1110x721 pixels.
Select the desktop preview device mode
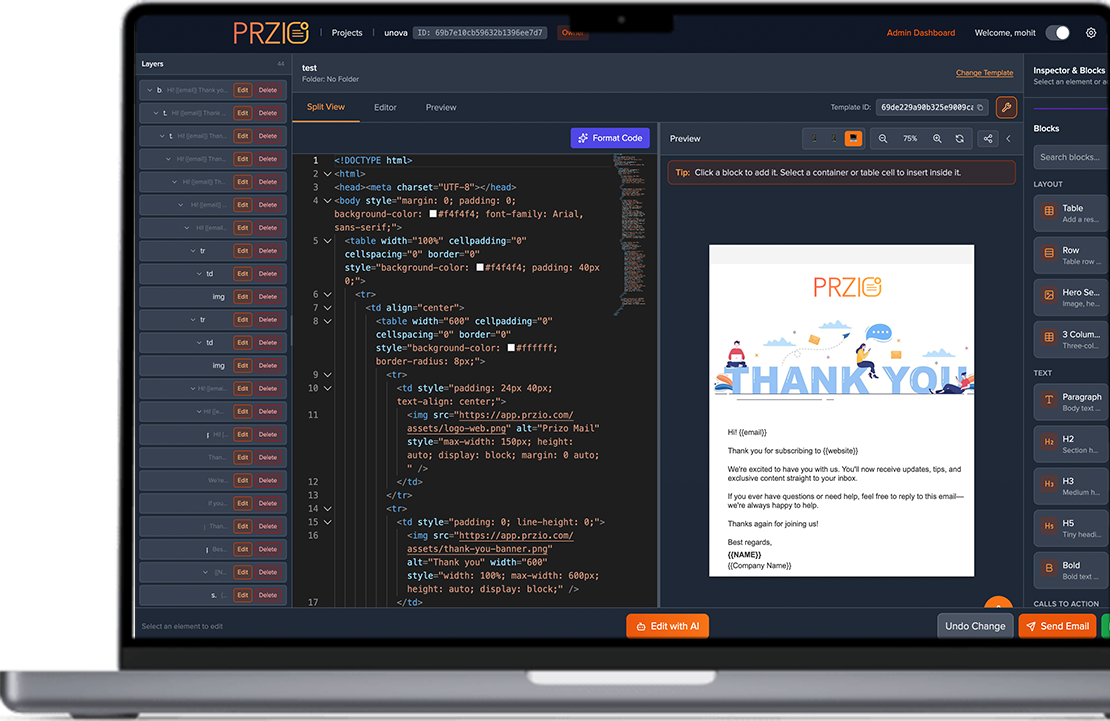coord(853,139)
